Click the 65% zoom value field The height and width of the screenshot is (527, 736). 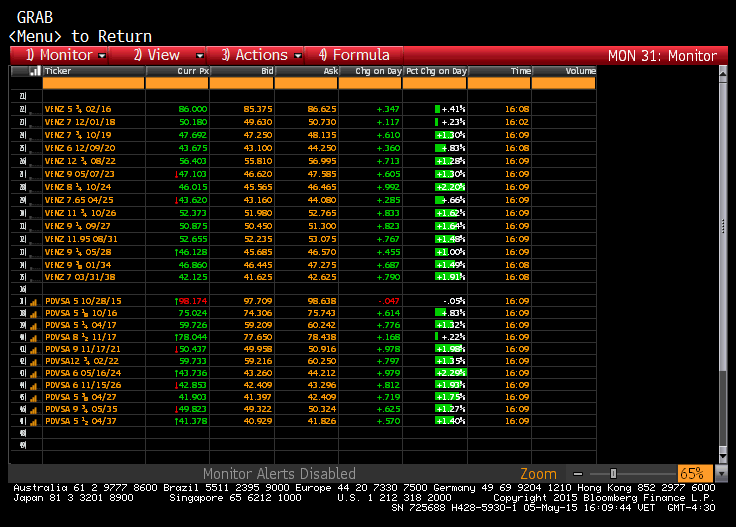point(694,474)
